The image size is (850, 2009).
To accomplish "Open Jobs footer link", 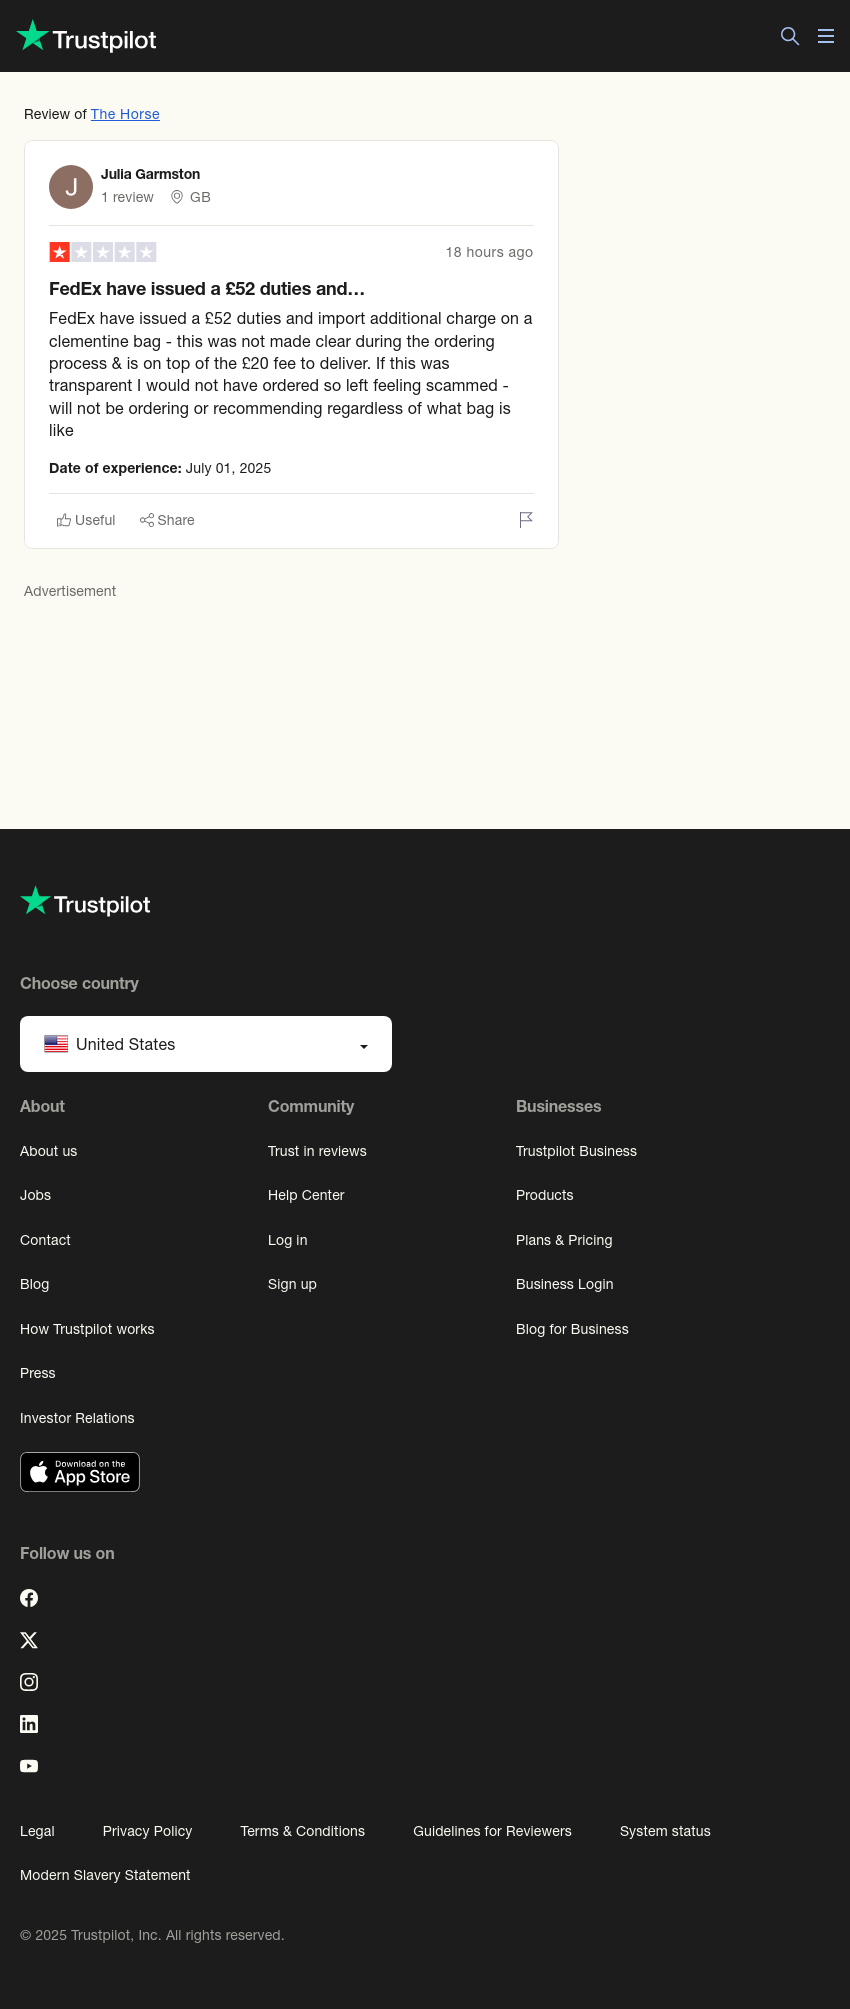I will click(35, 1195).
